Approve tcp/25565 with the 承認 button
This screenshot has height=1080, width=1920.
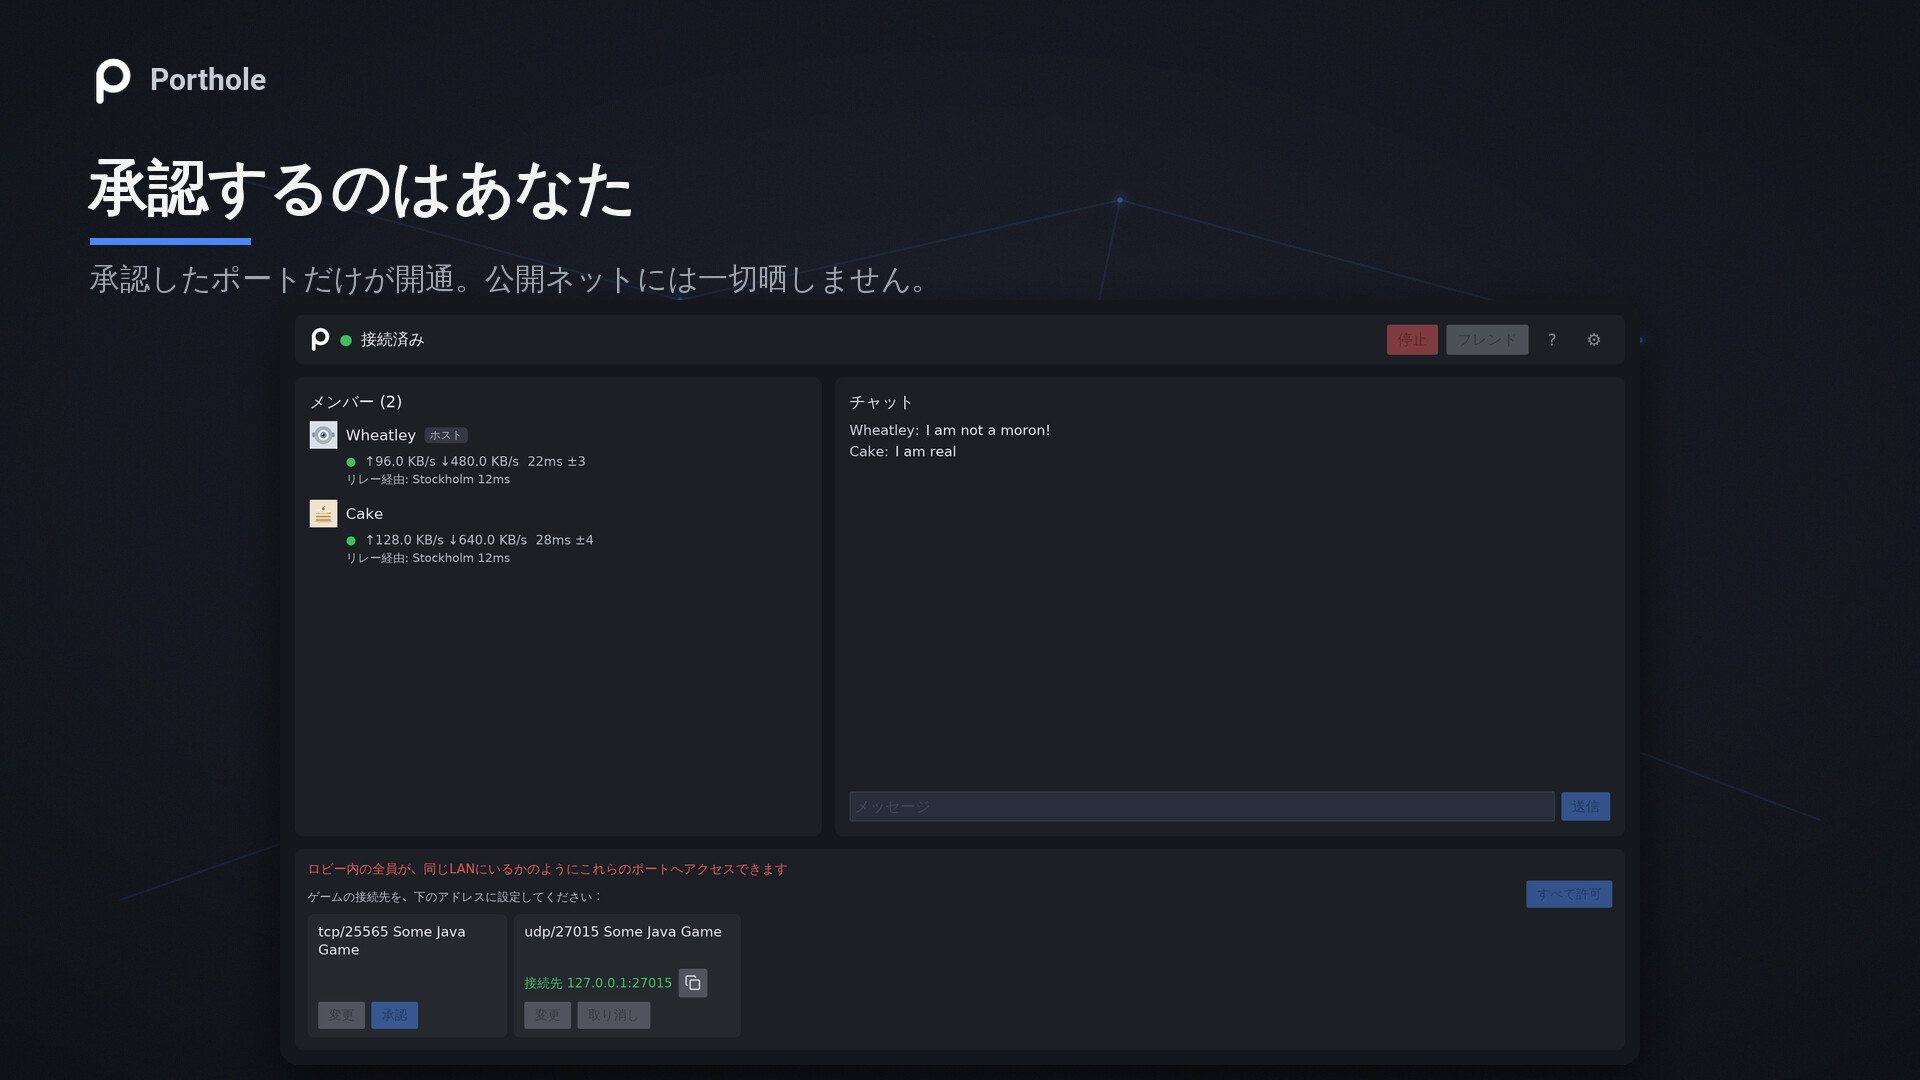pyautogui.click(x=395, y=1015)
